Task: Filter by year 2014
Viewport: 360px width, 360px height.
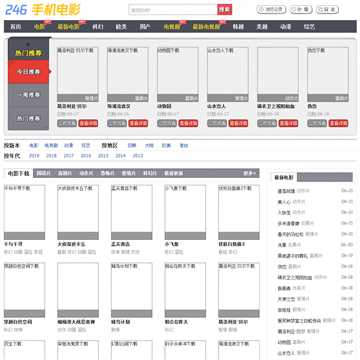Action: pos(121,156)
